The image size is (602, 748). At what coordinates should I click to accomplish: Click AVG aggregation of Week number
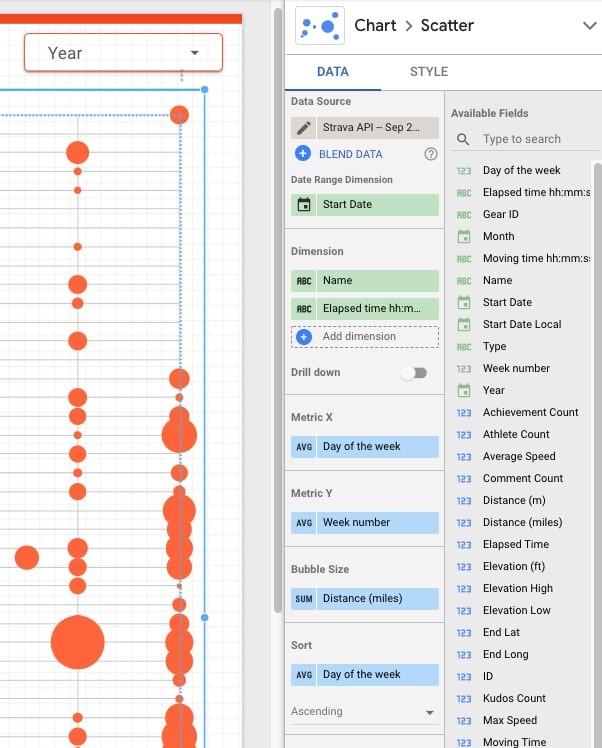pyautogui.click(x=303, y=523)
